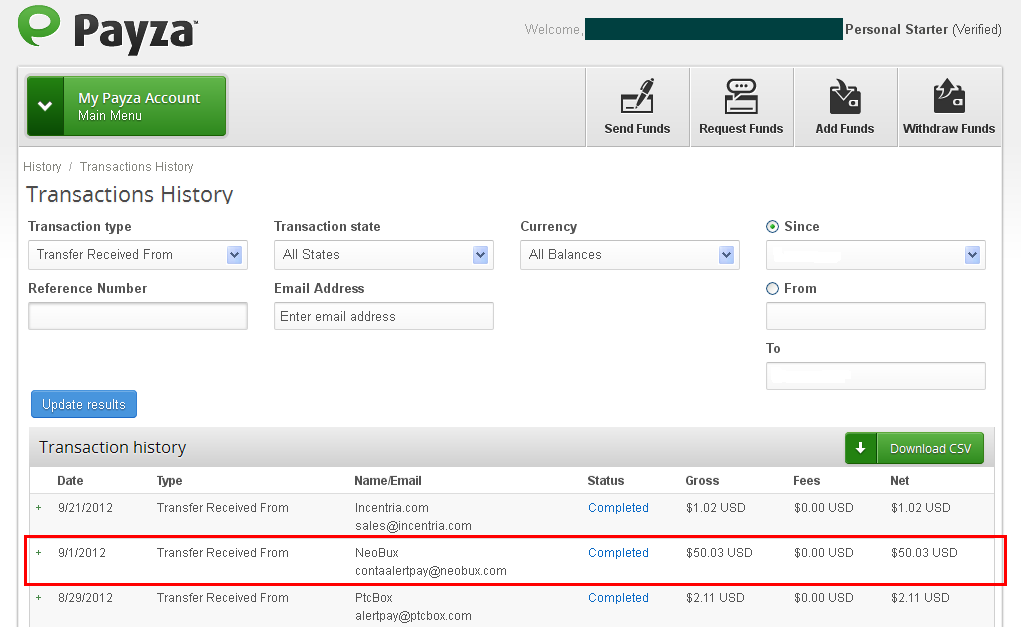Viewport: 1022px width, 627px height.
Task: Click the Reference Number input field
Action: [x=138, y=316]
